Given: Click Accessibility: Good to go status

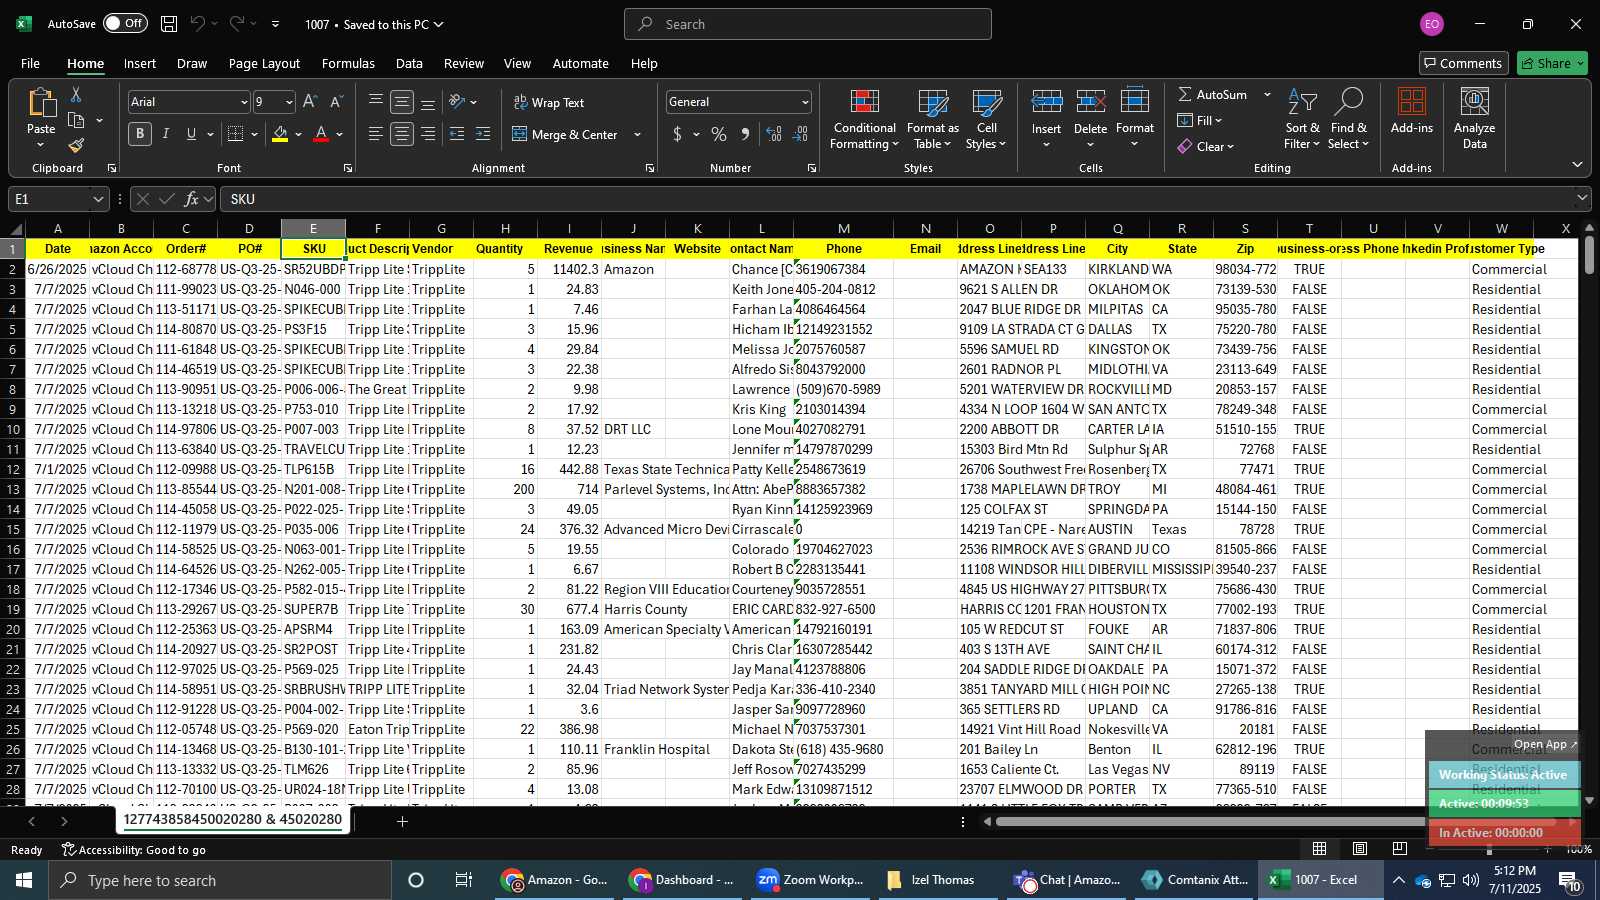Looking at the screenshot, I should coord(134,850).
